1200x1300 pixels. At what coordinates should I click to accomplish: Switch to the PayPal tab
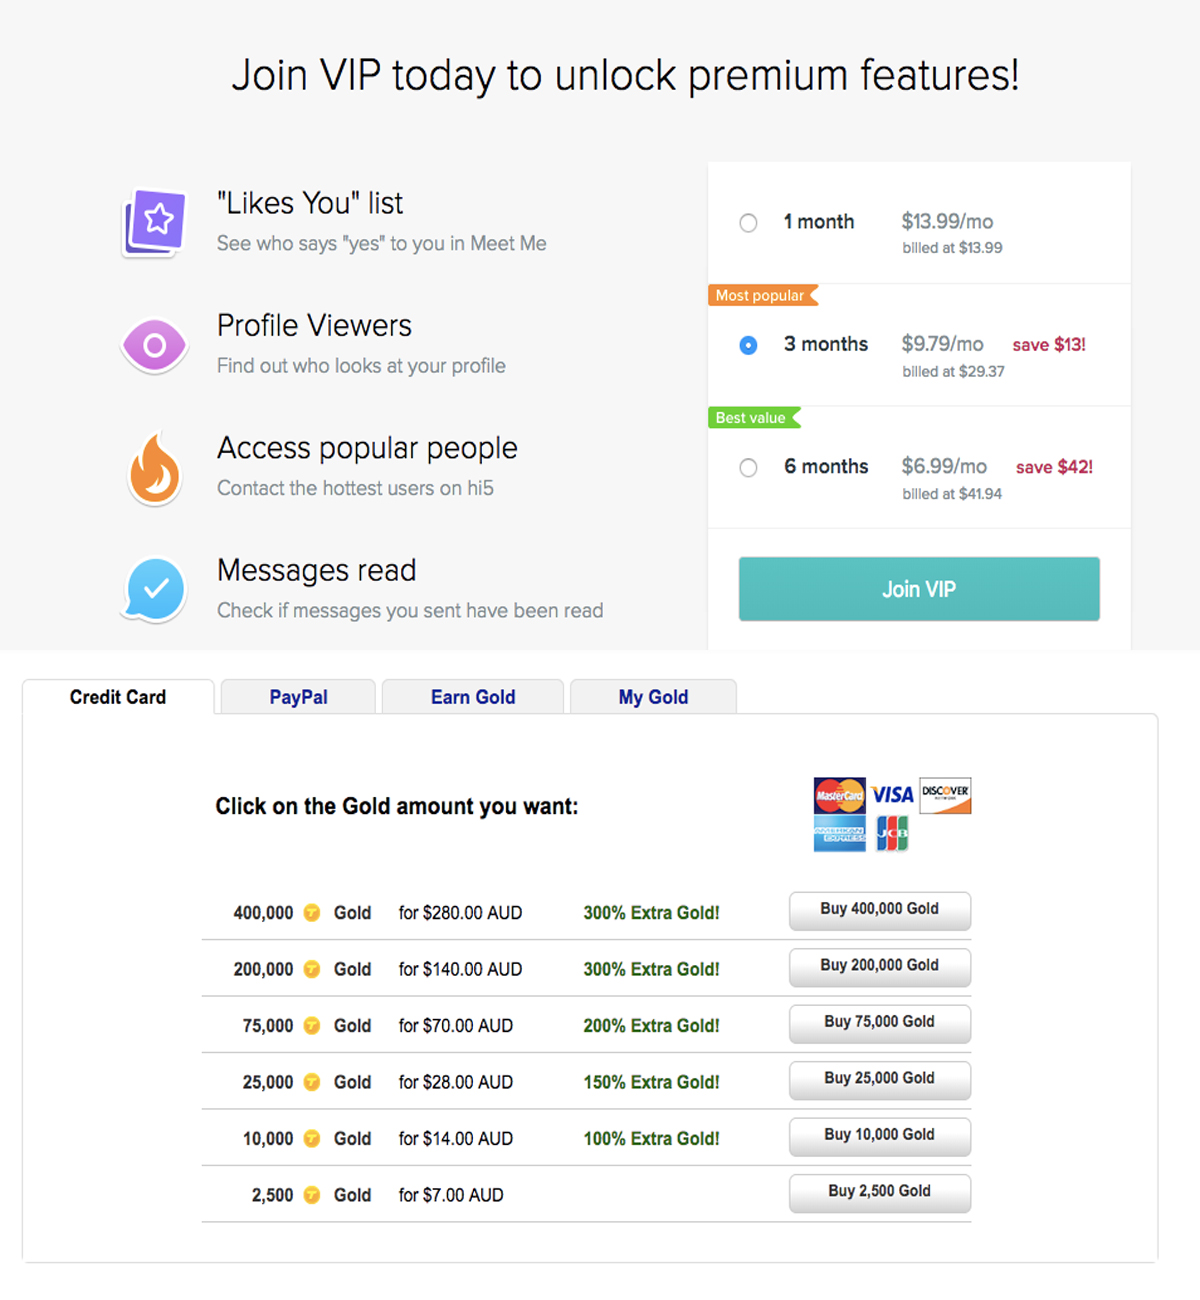click(x=298, y=697)
